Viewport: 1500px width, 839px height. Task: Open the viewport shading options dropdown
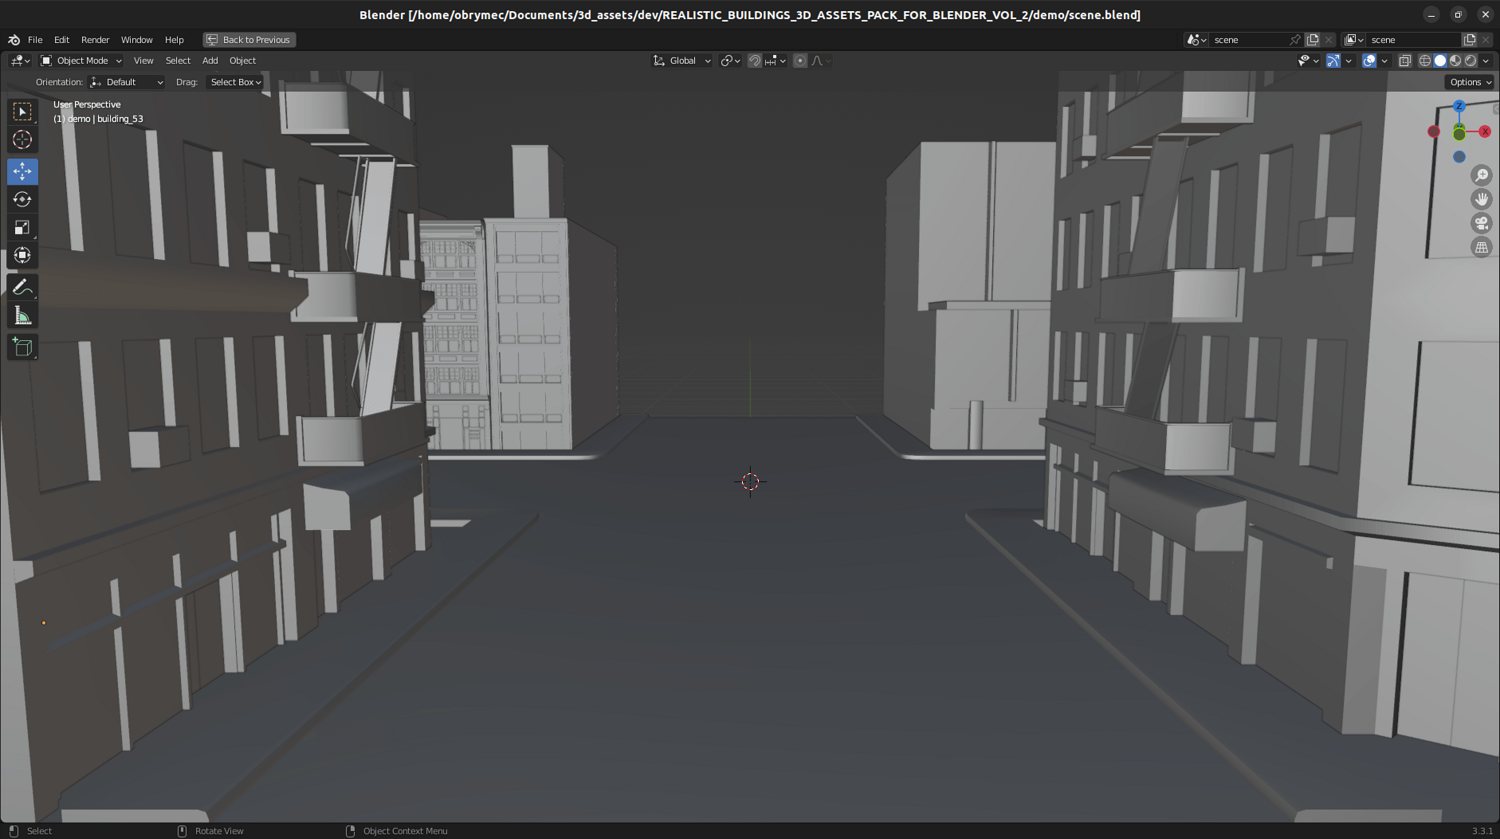click(1486, 61)
